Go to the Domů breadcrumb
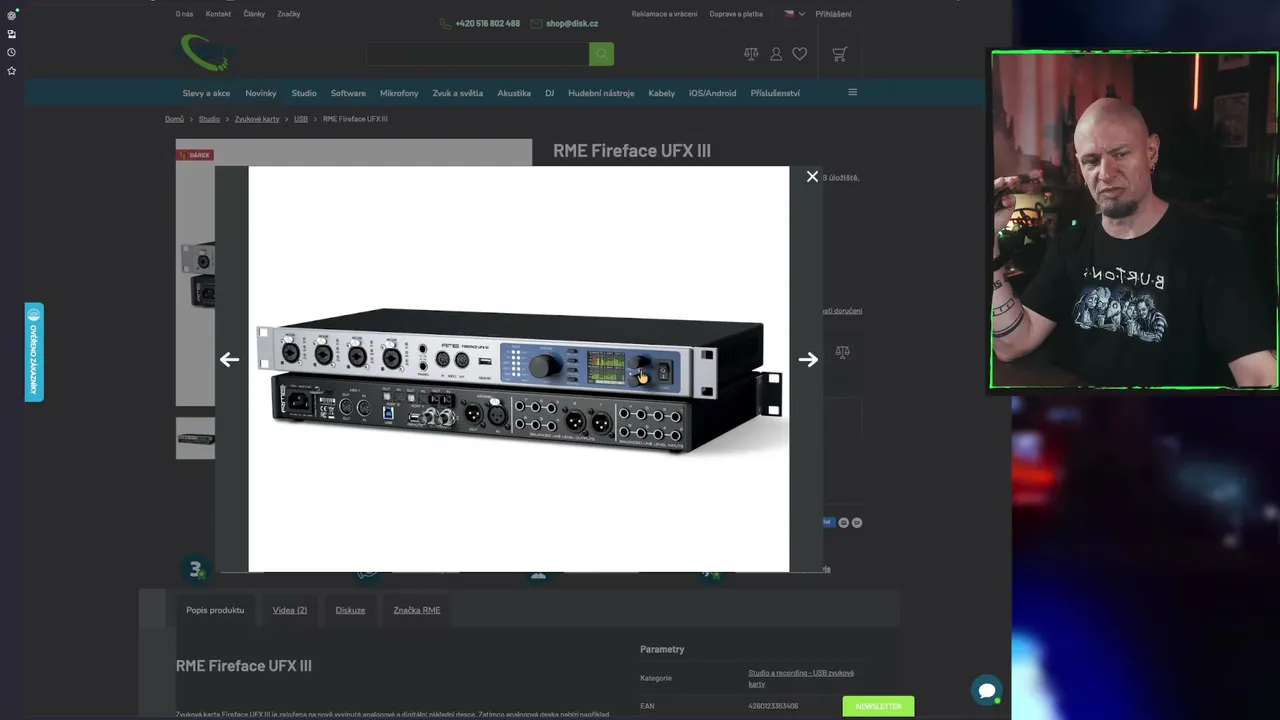 pos(174,119)
